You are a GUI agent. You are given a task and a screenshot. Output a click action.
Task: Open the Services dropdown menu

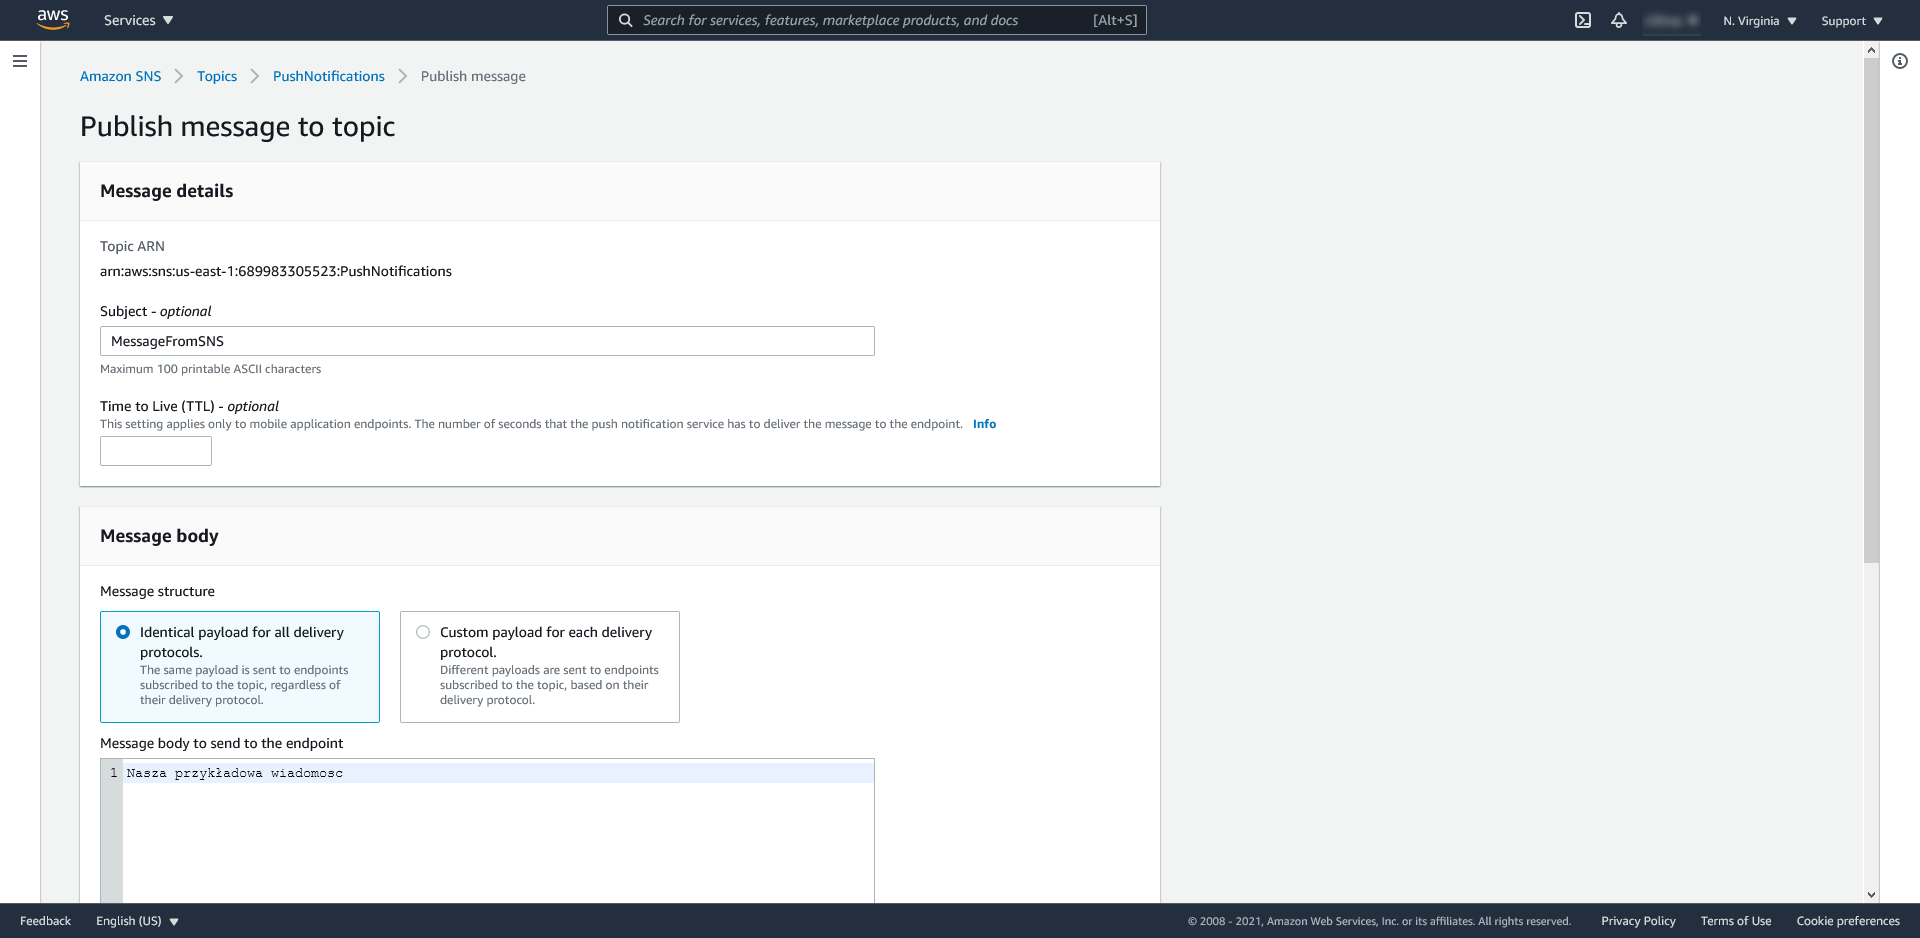tap(138, 20)
